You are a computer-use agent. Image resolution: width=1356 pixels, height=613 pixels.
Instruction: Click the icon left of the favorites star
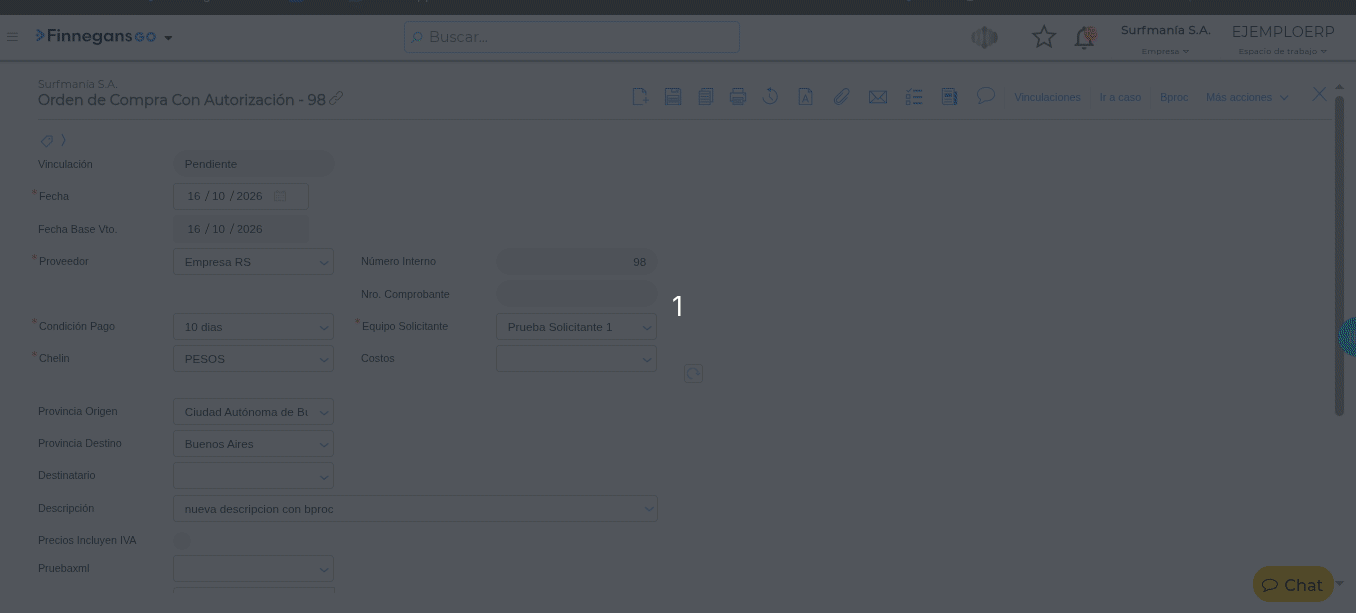(985, 37)
